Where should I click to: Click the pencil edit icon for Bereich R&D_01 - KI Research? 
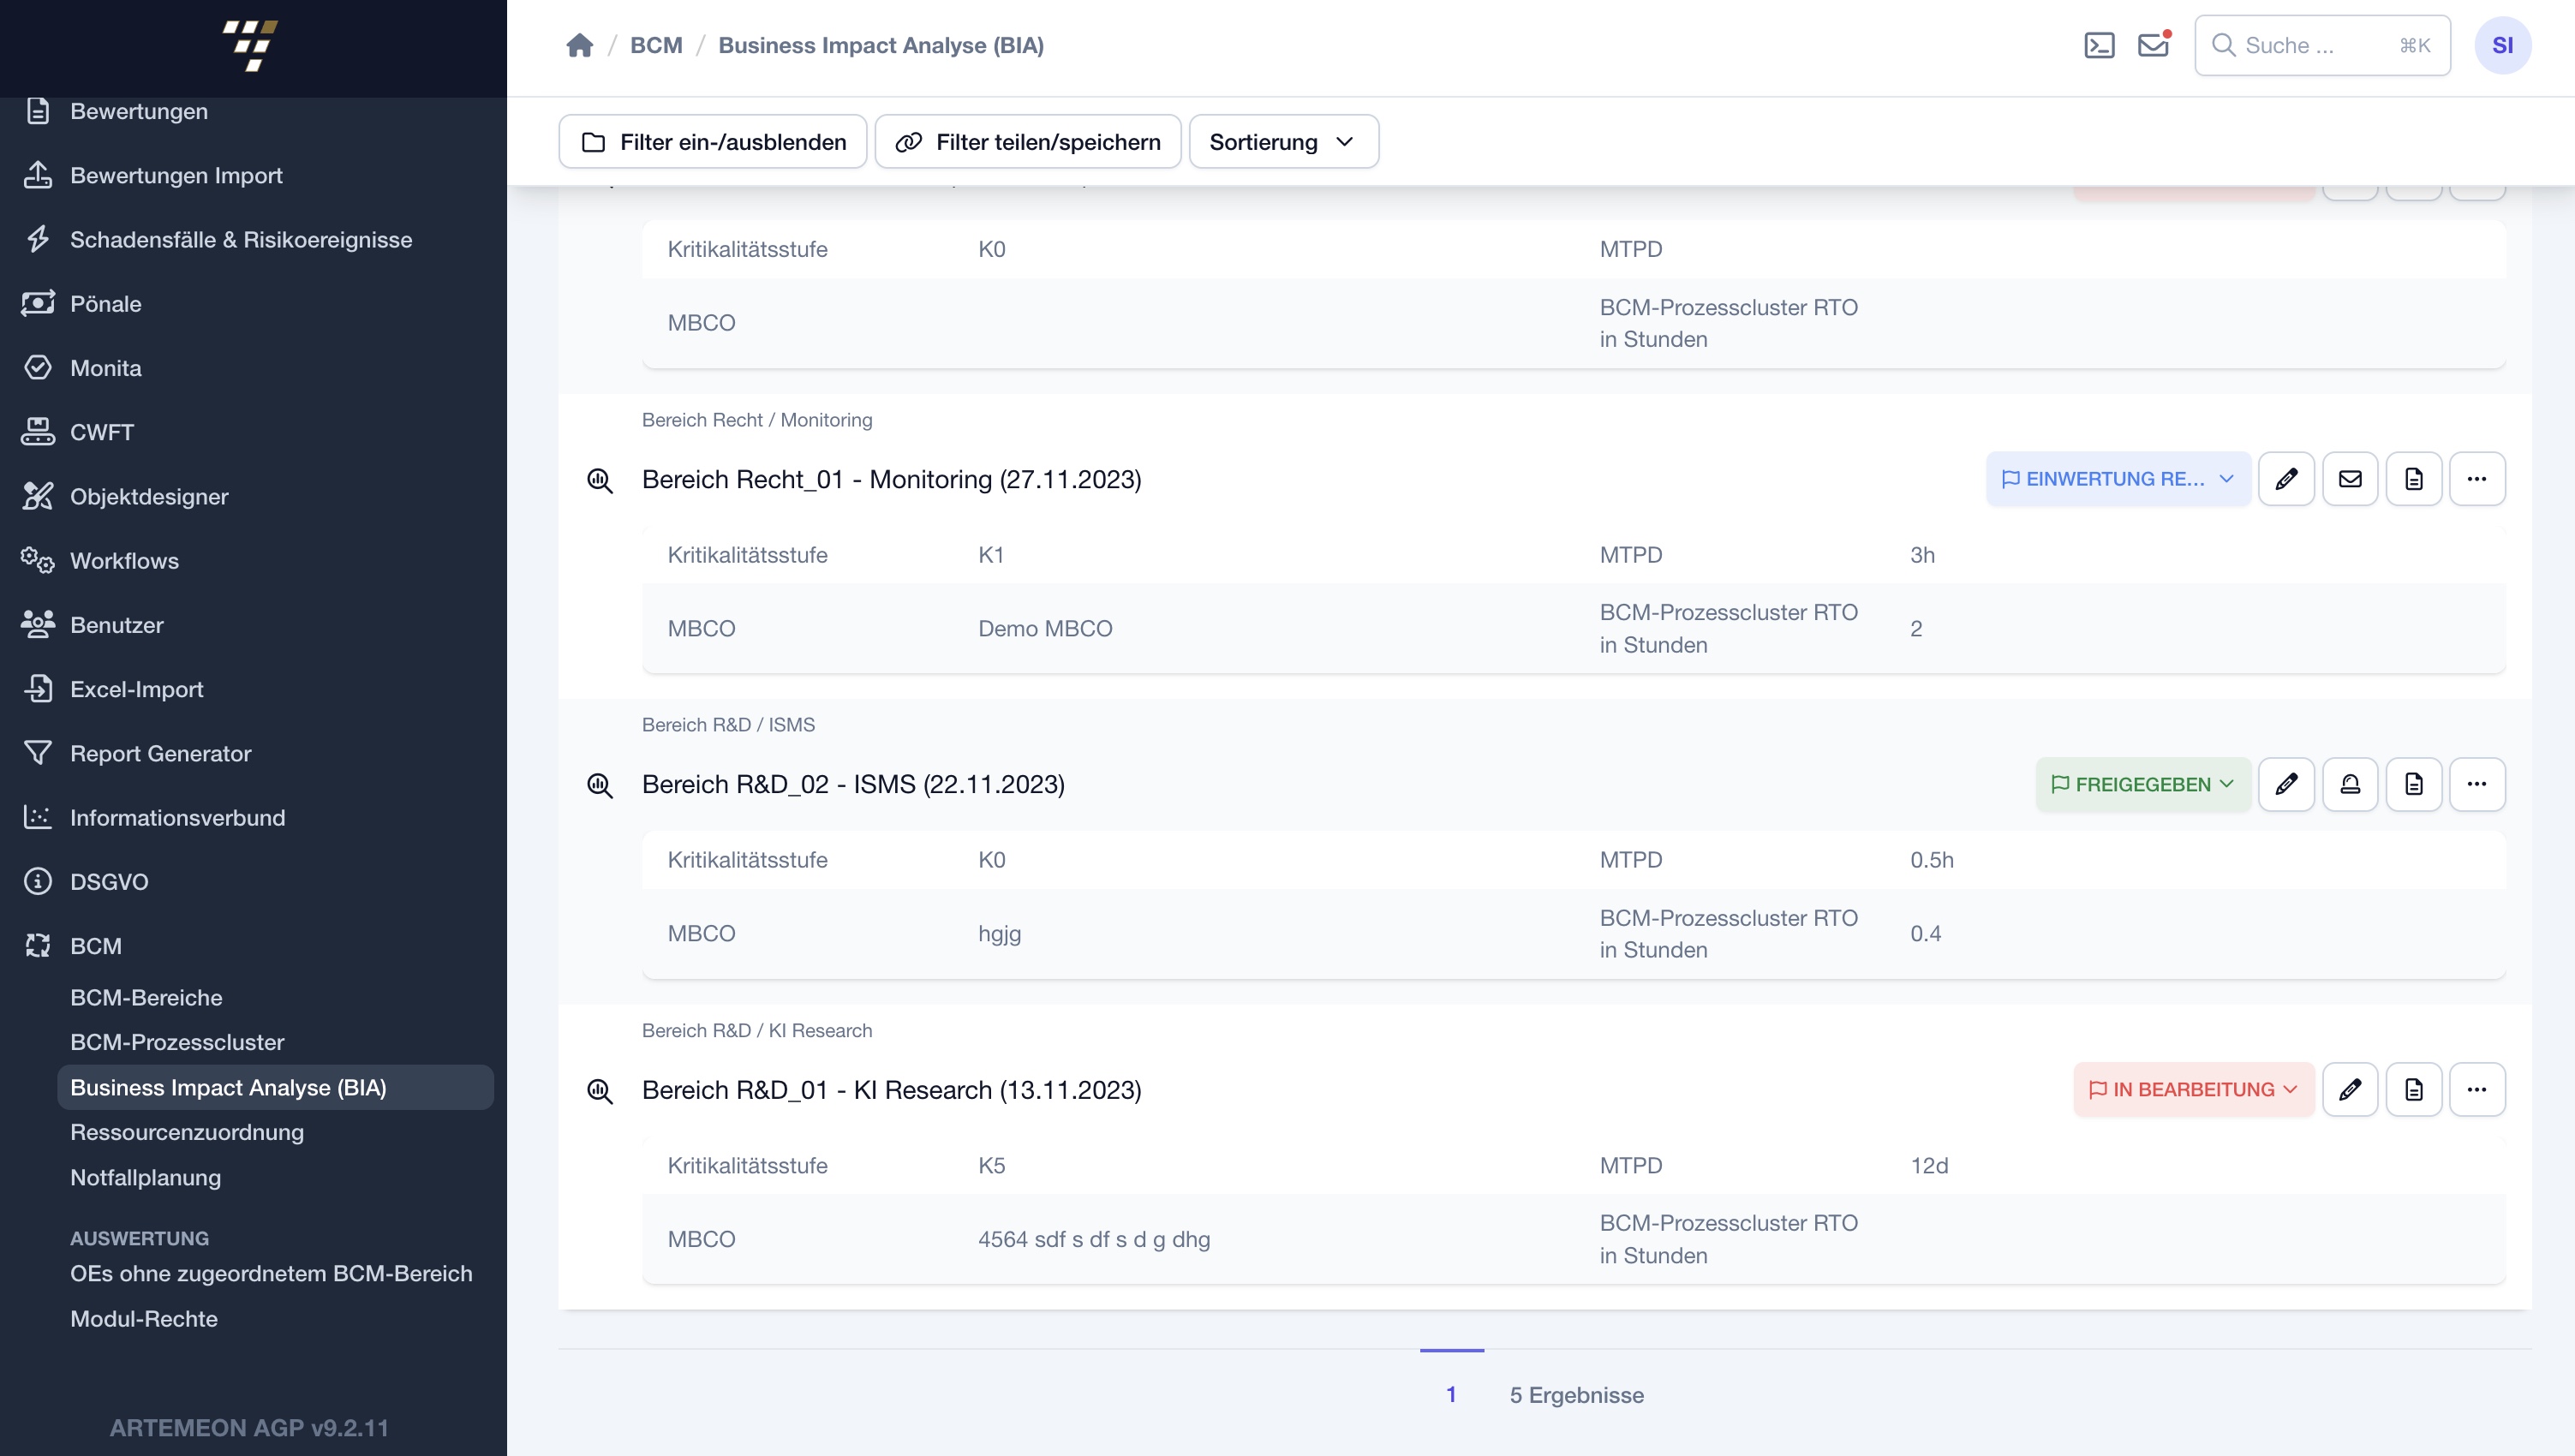2350,1089
